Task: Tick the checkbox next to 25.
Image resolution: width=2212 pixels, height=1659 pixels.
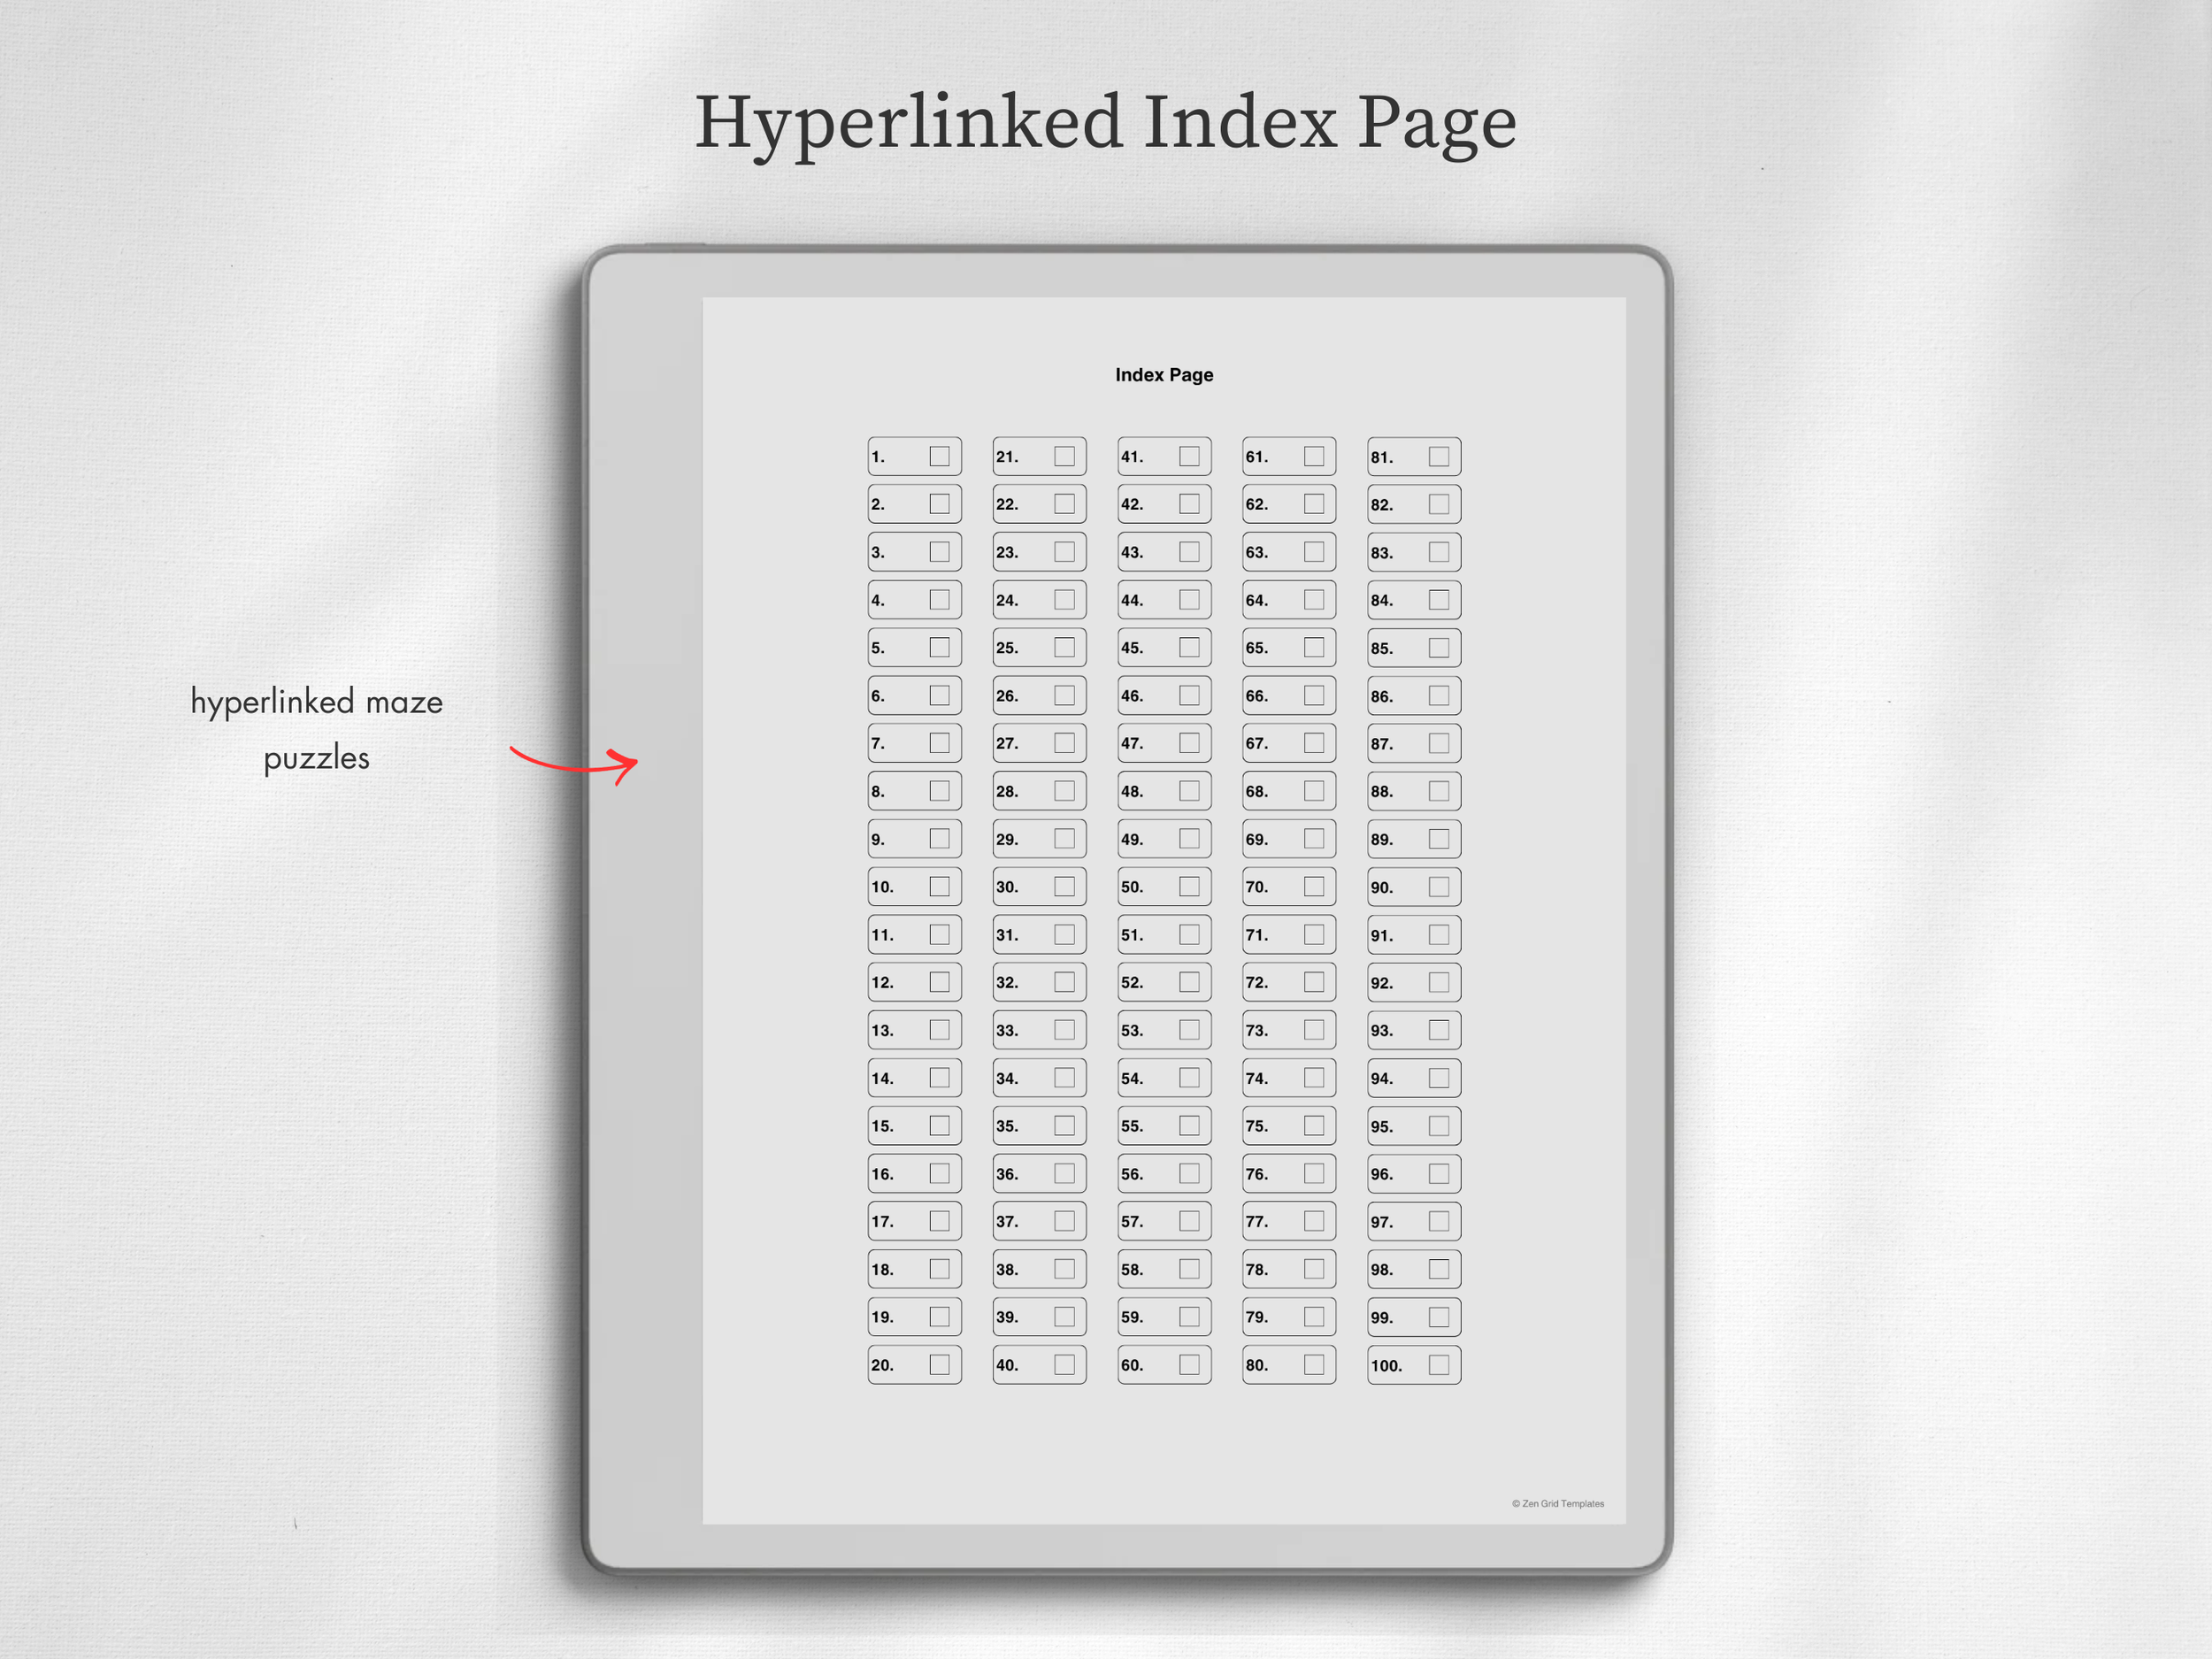Action: (1064, 647)
